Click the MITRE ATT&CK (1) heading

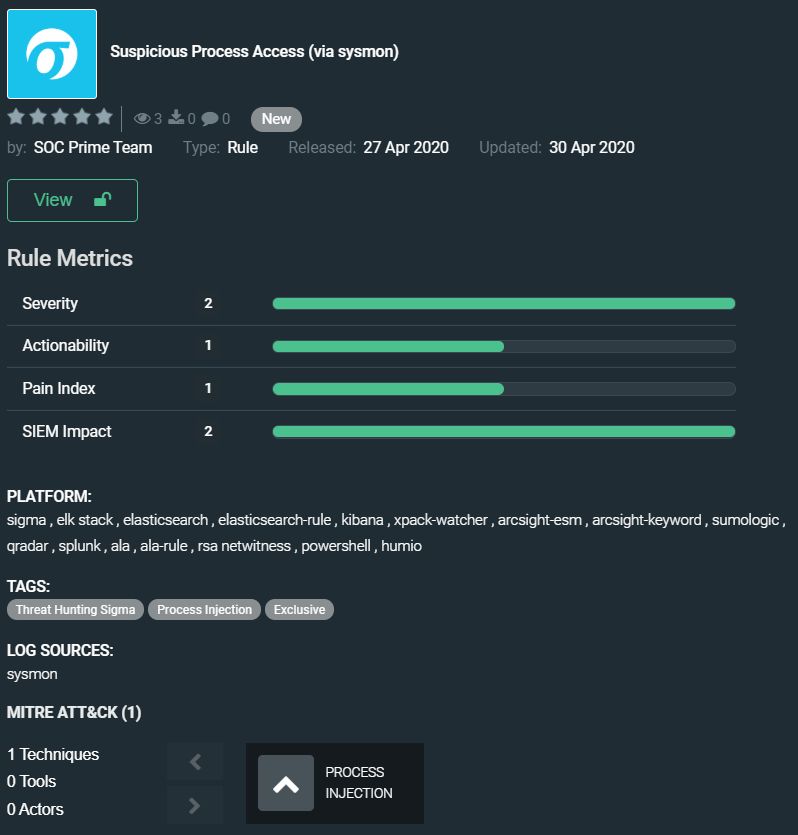click(x=74, y=713)
